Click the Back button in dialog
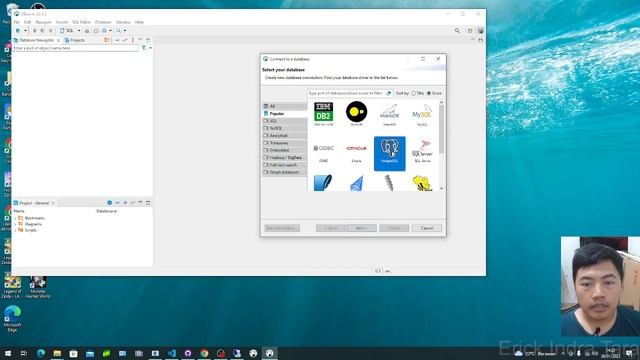Screen dimensions: 640x360 pyautogui.click(x=331, y=228)
